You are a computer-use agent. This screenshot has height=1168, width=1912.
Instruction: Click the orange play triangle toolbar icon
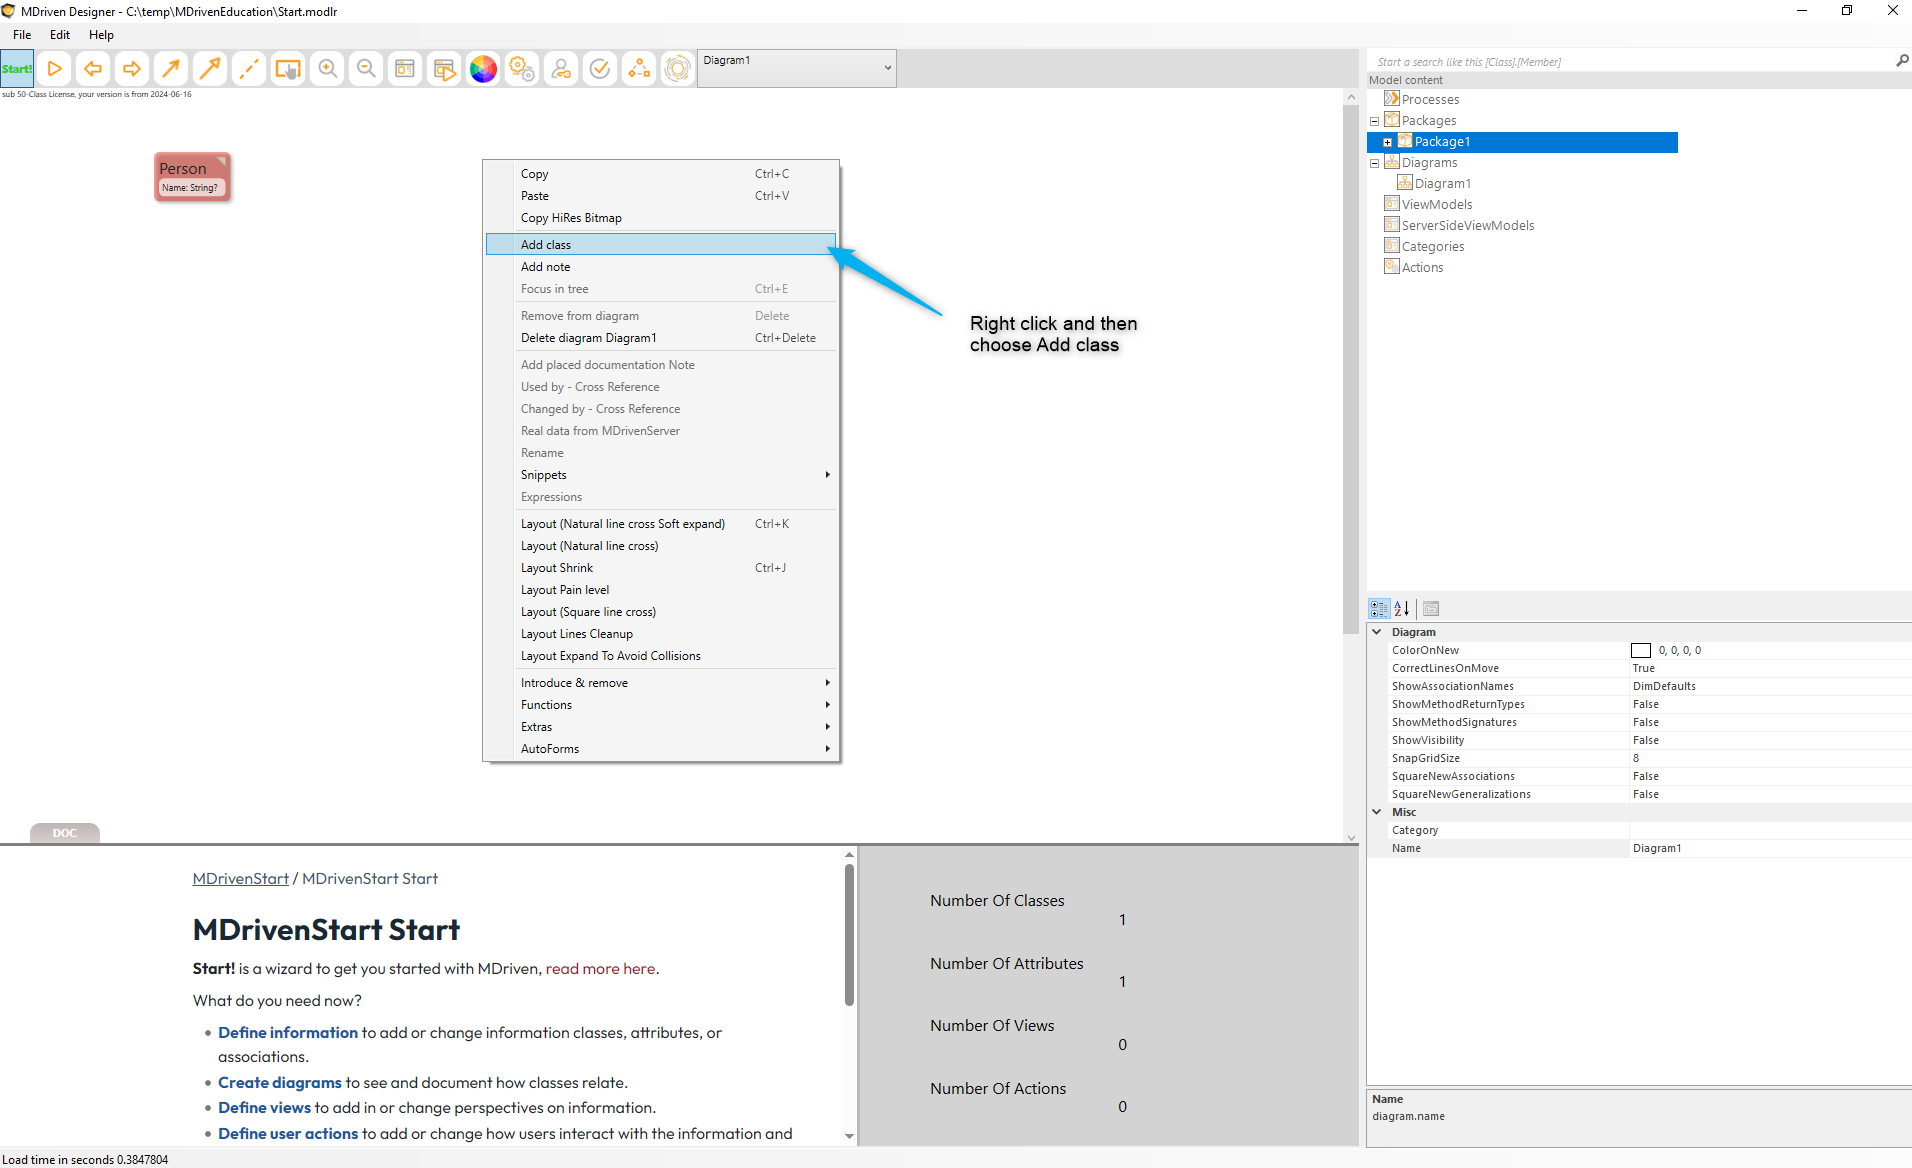[55, 69]
